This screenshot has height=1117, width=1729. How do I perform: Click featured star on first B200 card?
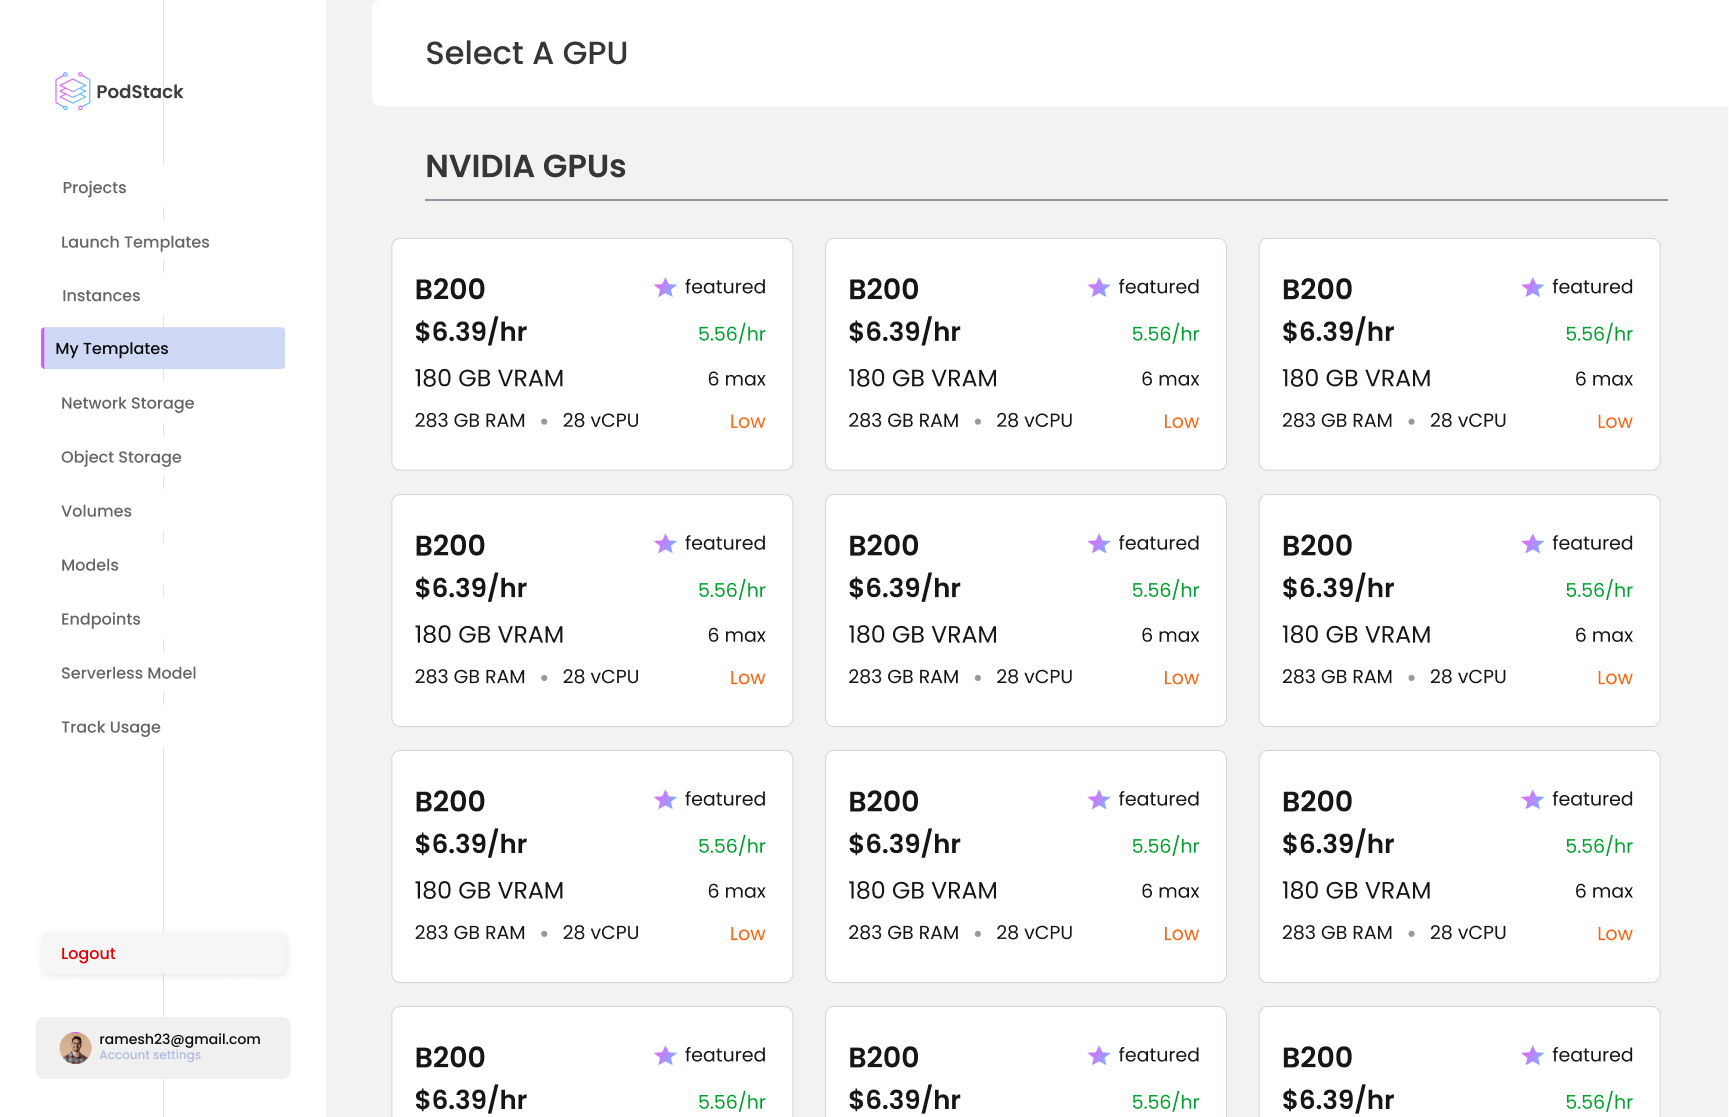point(665,288)
